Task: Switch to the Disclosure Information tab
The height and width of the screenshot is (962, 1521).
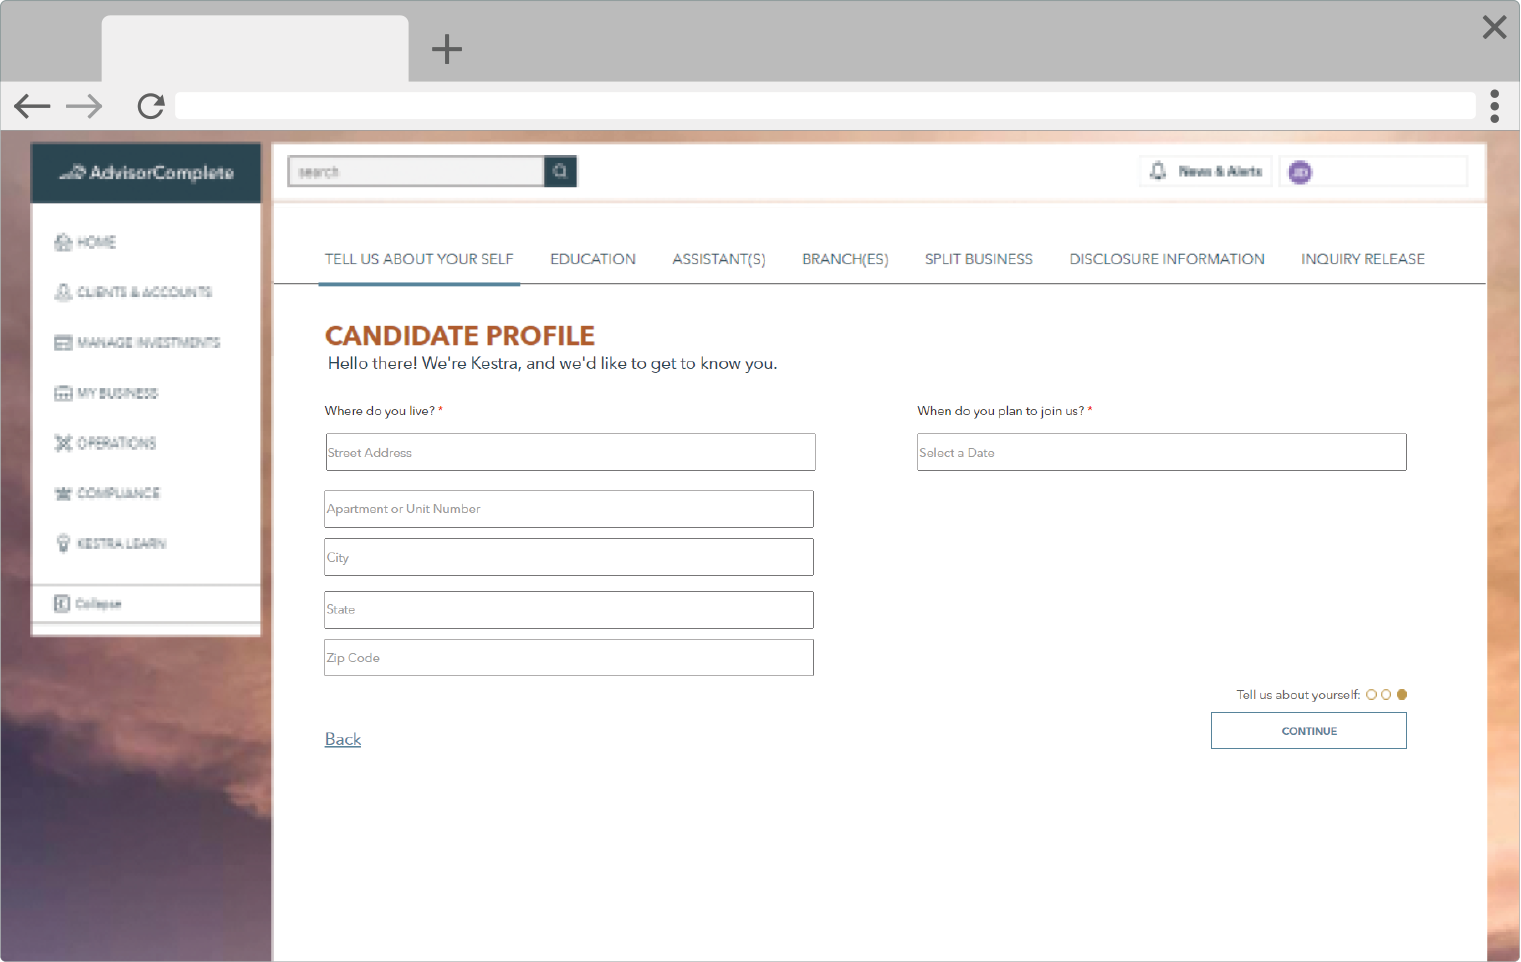Action: tap(1166, 259)
